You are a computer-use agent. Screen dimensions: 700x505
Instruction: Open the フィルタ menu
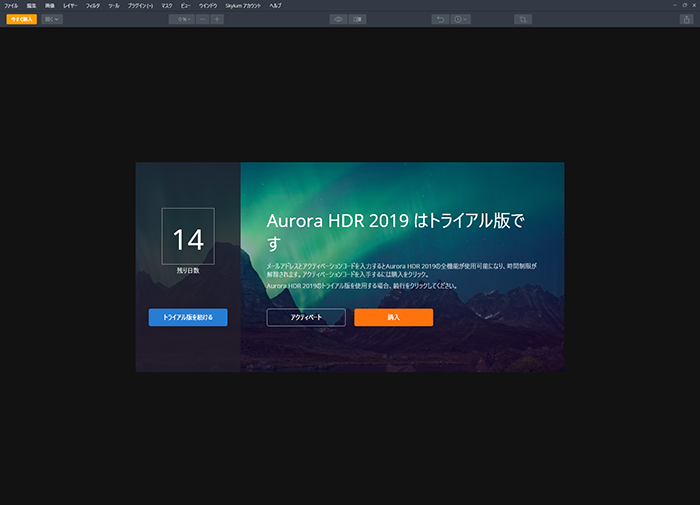93,6
